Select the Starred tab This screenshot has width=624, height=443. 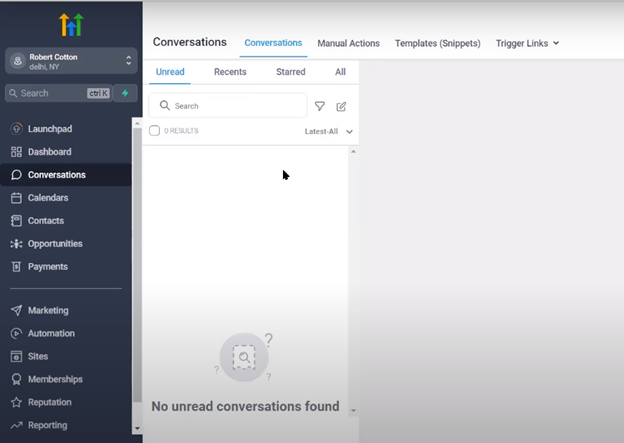pyautogui.click(x=291, y=72)
